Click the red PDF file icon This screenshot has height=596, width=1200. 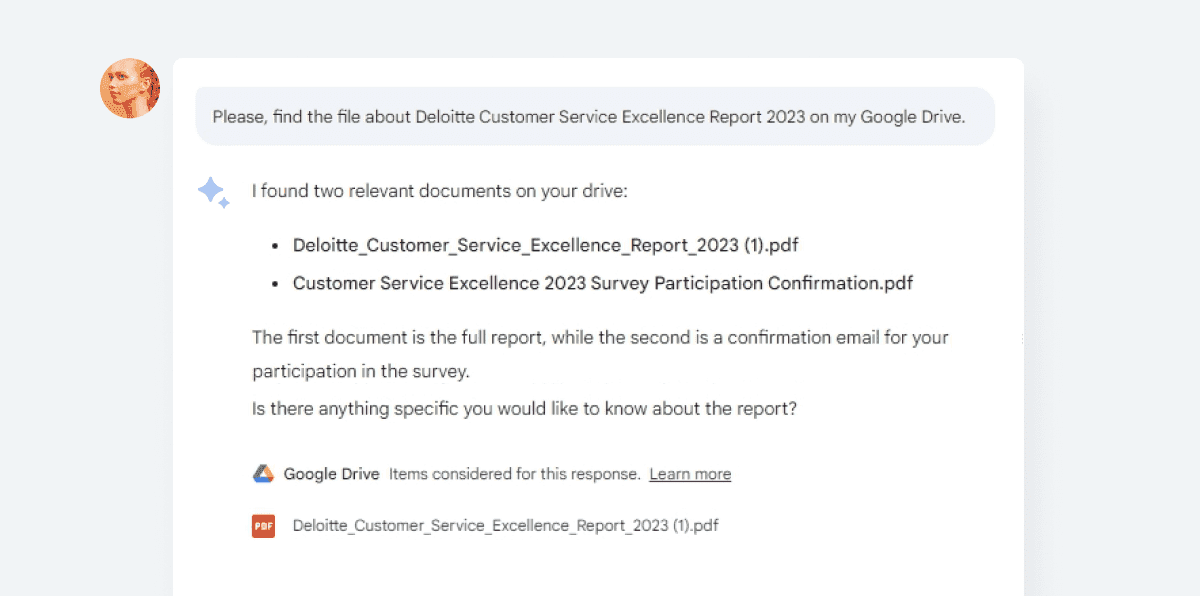[x=263, y=525]
